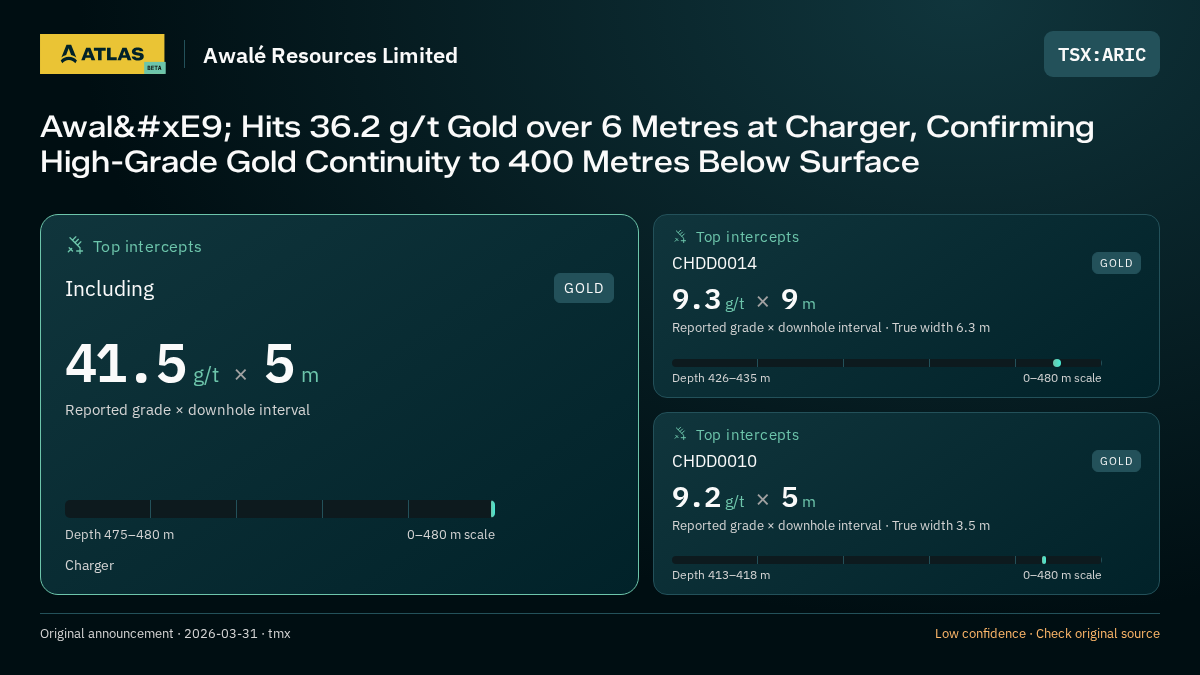The height and width of the screenshot is (675, 1200).
Task: Click the GOLD badge on the CHDD0014 card
Action: 1116,263
